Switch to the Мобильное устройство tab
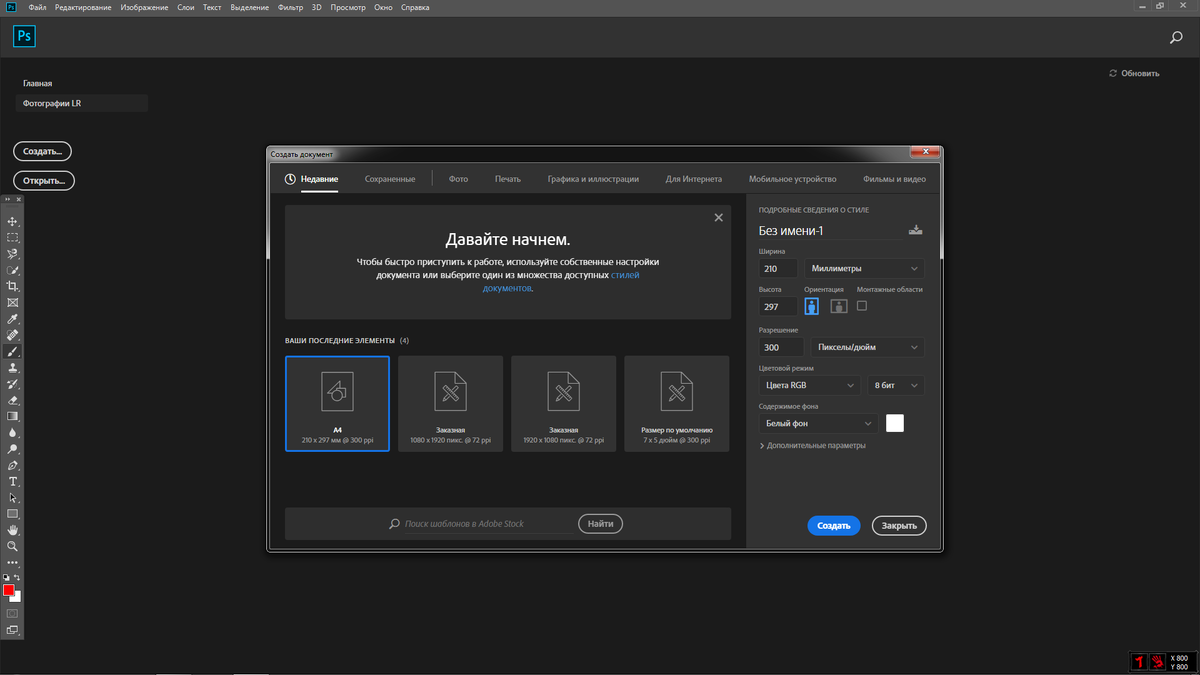This screenshot has height=675, width=1200. tap(793, 179)
